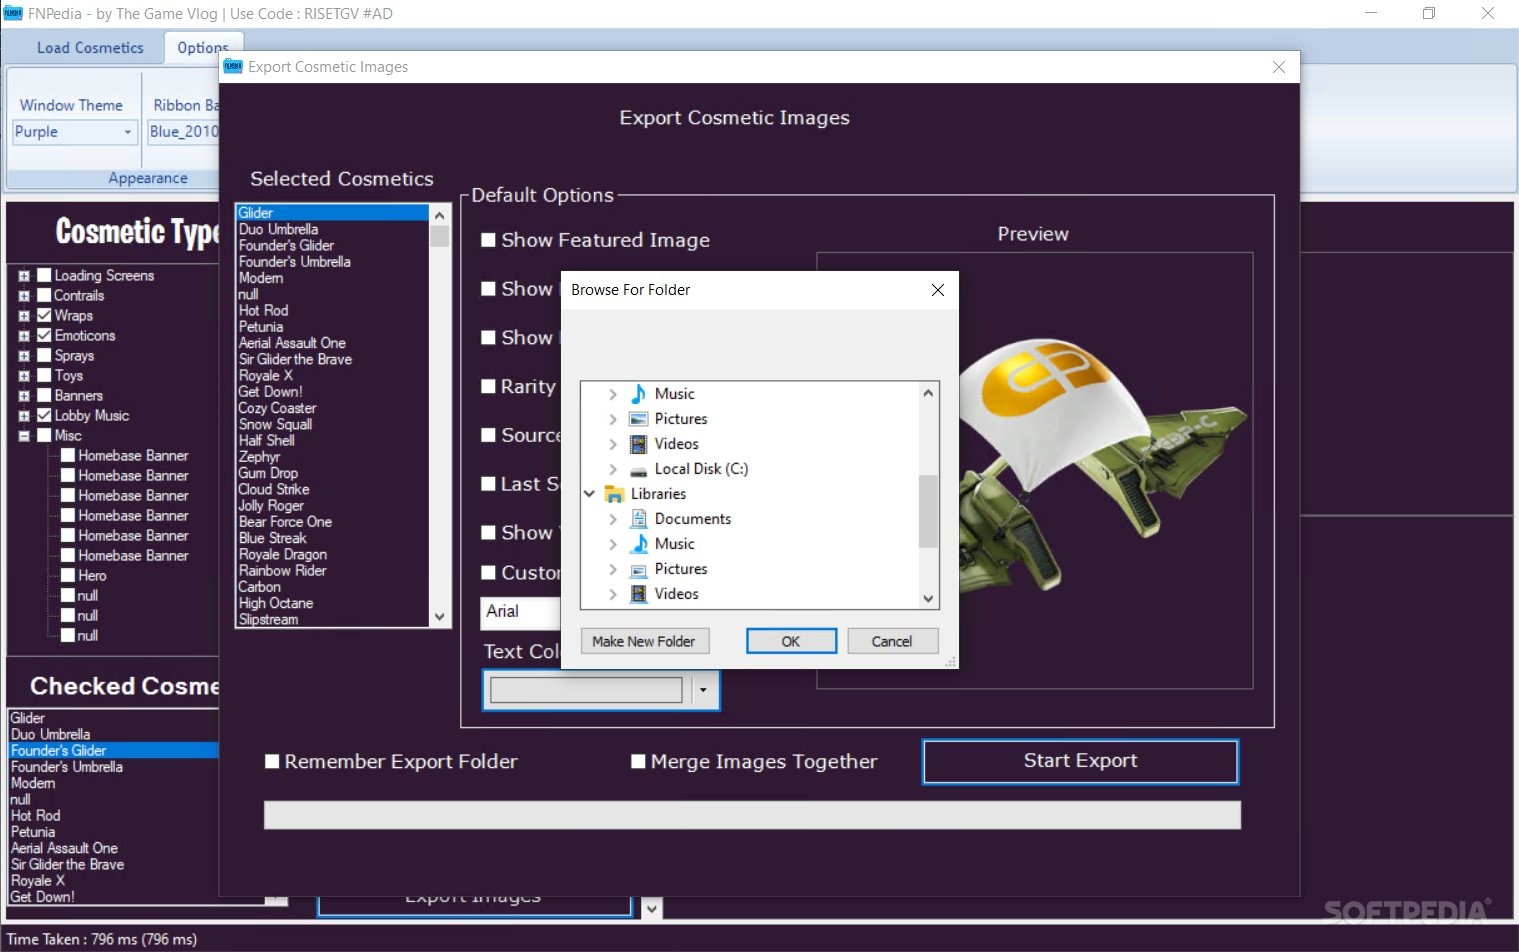
Task: Enable Remember Export Folder
Action: tap(272, 762)
